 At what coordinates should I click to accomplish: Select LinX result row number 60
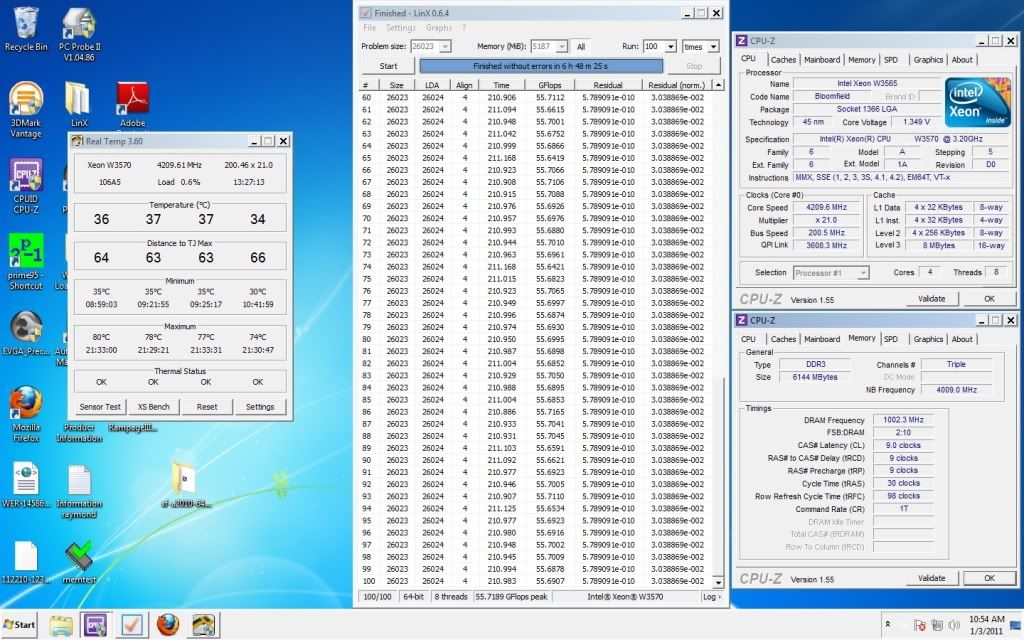(x=536, y=97)
